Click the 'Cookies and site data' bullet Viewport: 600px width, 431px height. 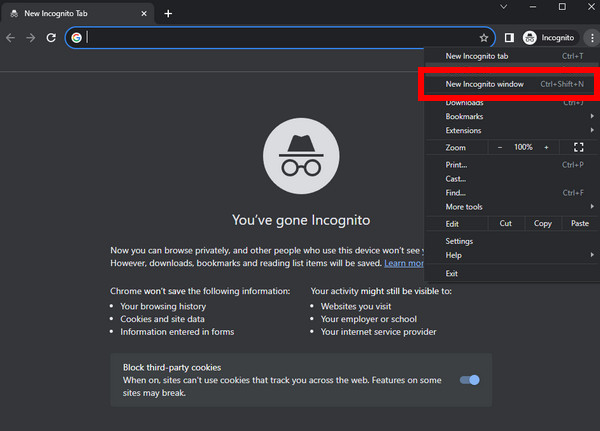tap(162, 319)
